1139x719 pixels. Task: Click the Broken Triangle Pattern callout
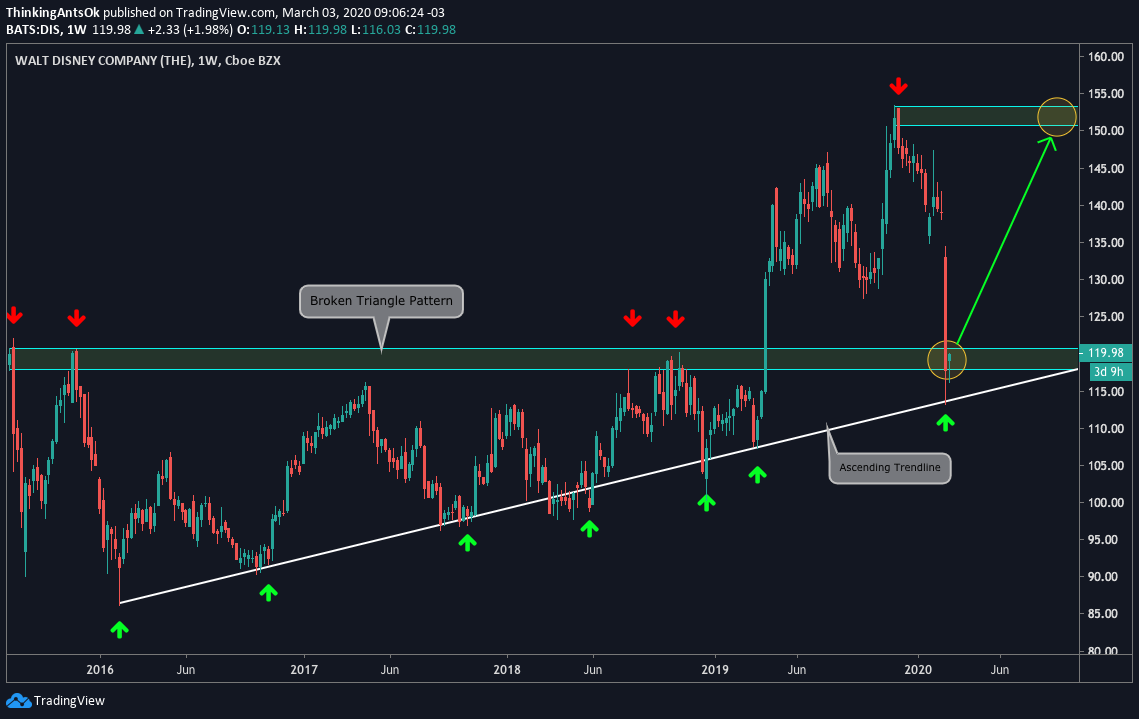pos(381,301)
